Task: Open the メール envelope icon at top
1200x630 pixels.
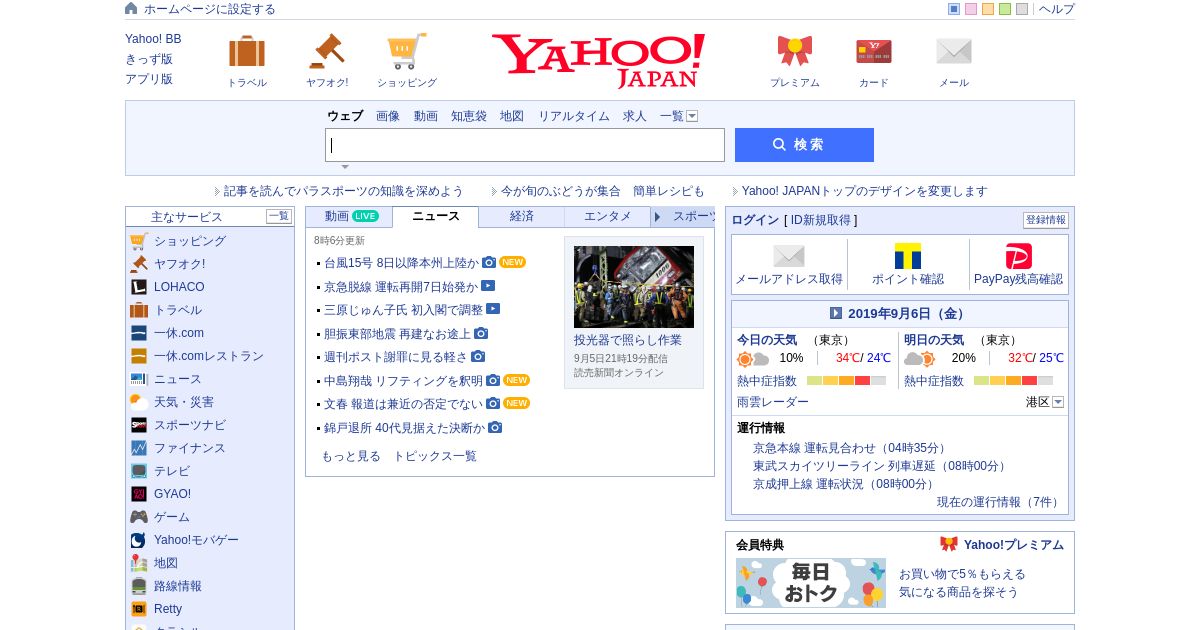Action: [x=954, y=51]
